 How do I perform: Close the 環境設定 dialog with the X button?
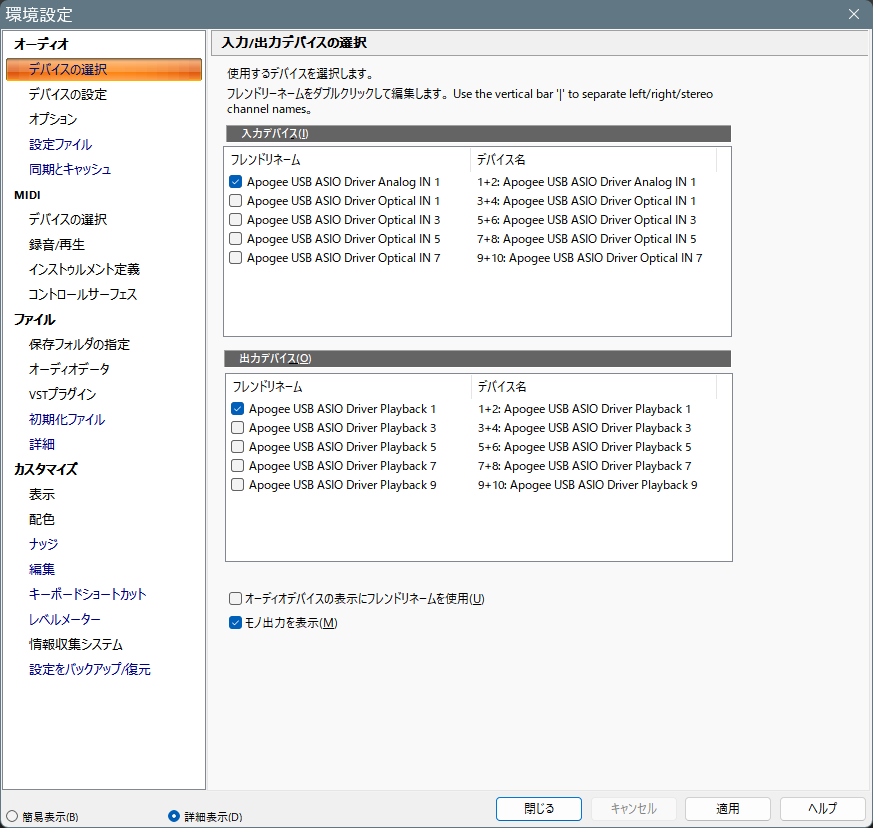click(854, 14)
